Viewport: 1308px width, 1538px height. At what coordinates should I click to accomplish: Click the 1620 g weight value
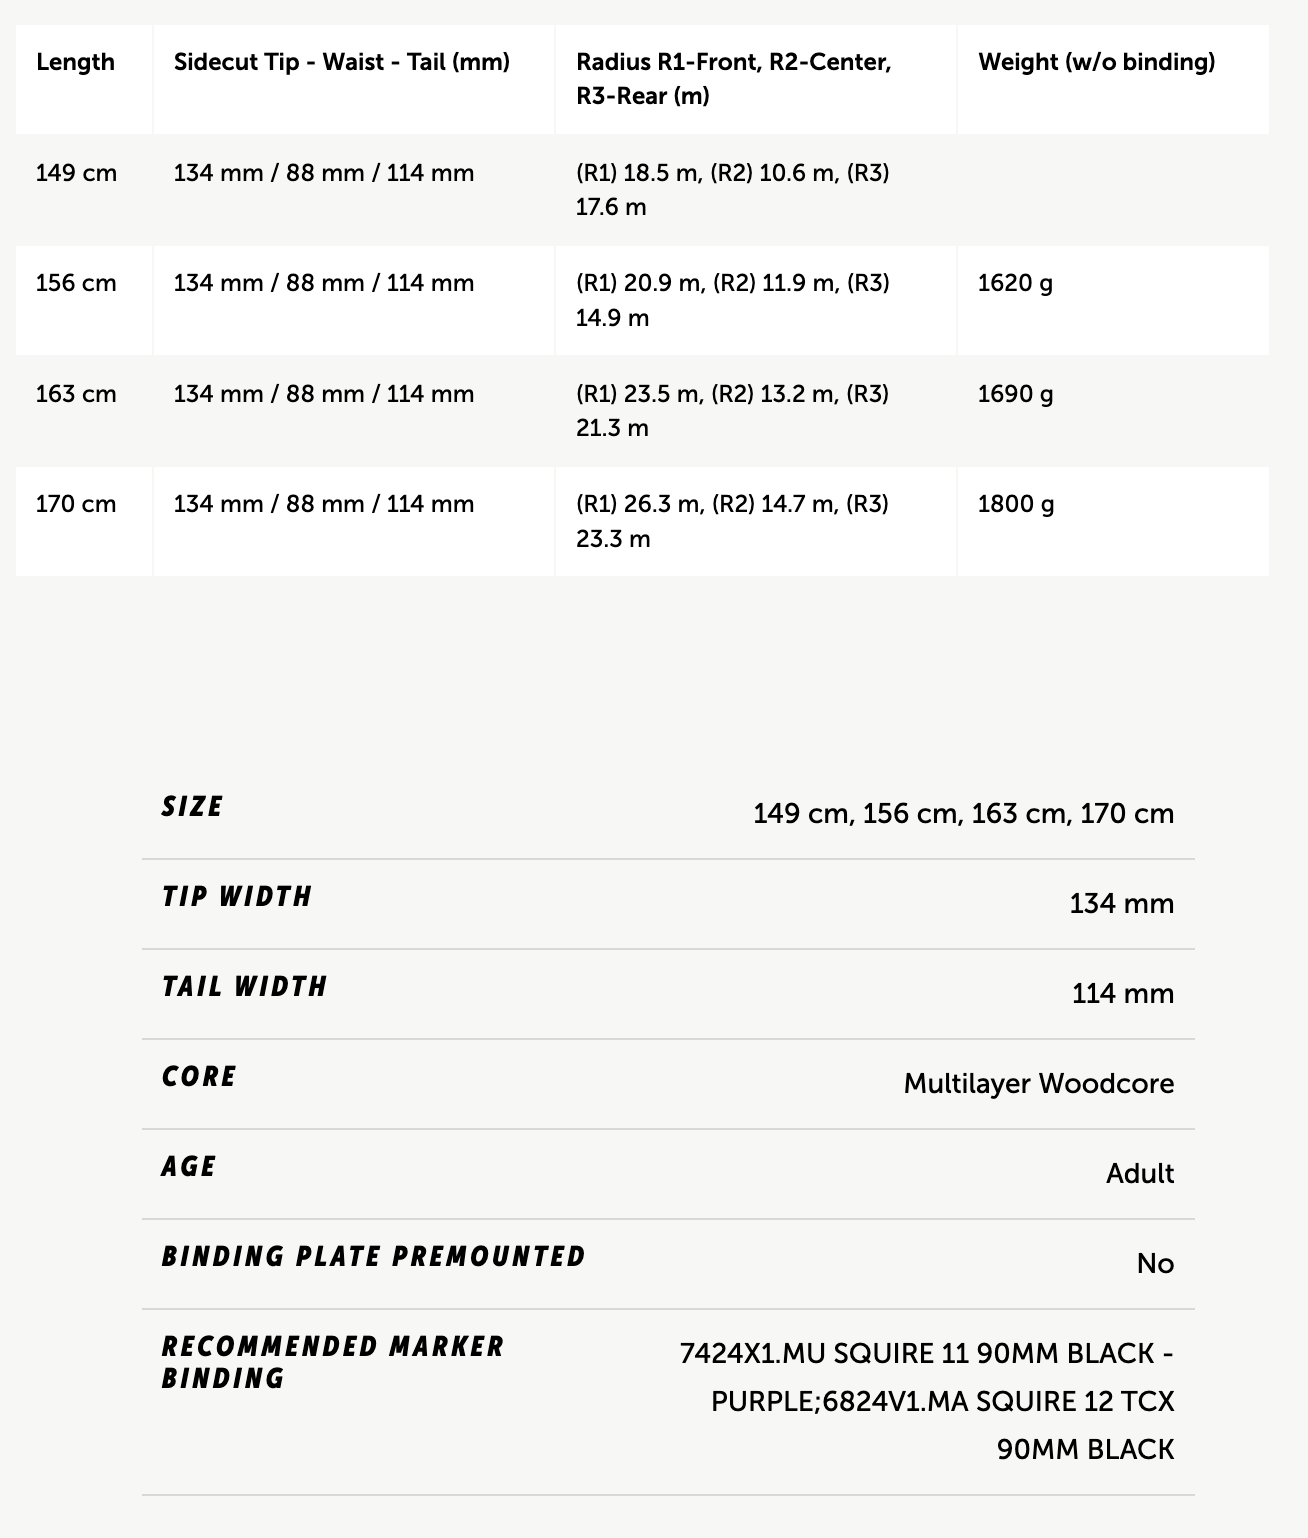tap(1015, 283)
